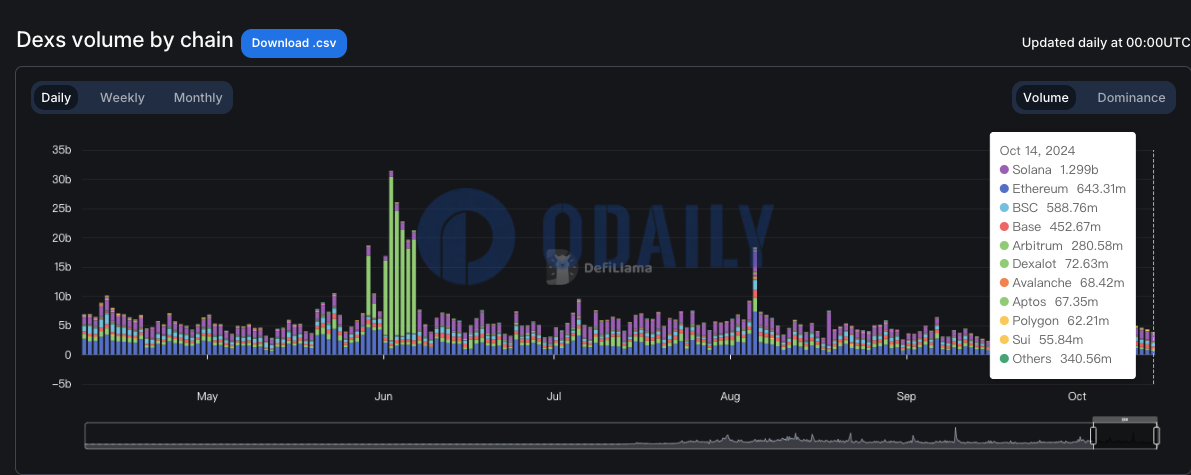Click the 'Dexs volume by chain' heading

125,40
